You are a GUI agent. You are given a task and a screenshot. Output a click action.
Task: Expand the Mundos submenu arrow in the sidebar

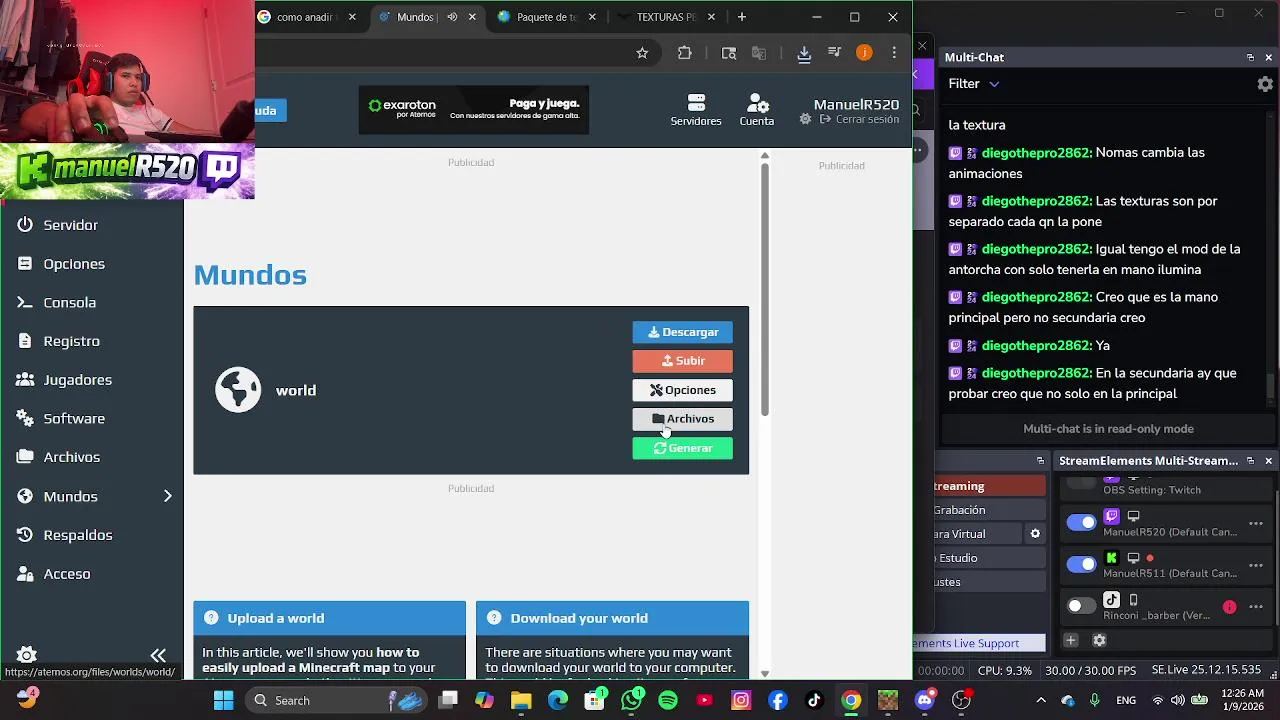[x=167, y=496]
